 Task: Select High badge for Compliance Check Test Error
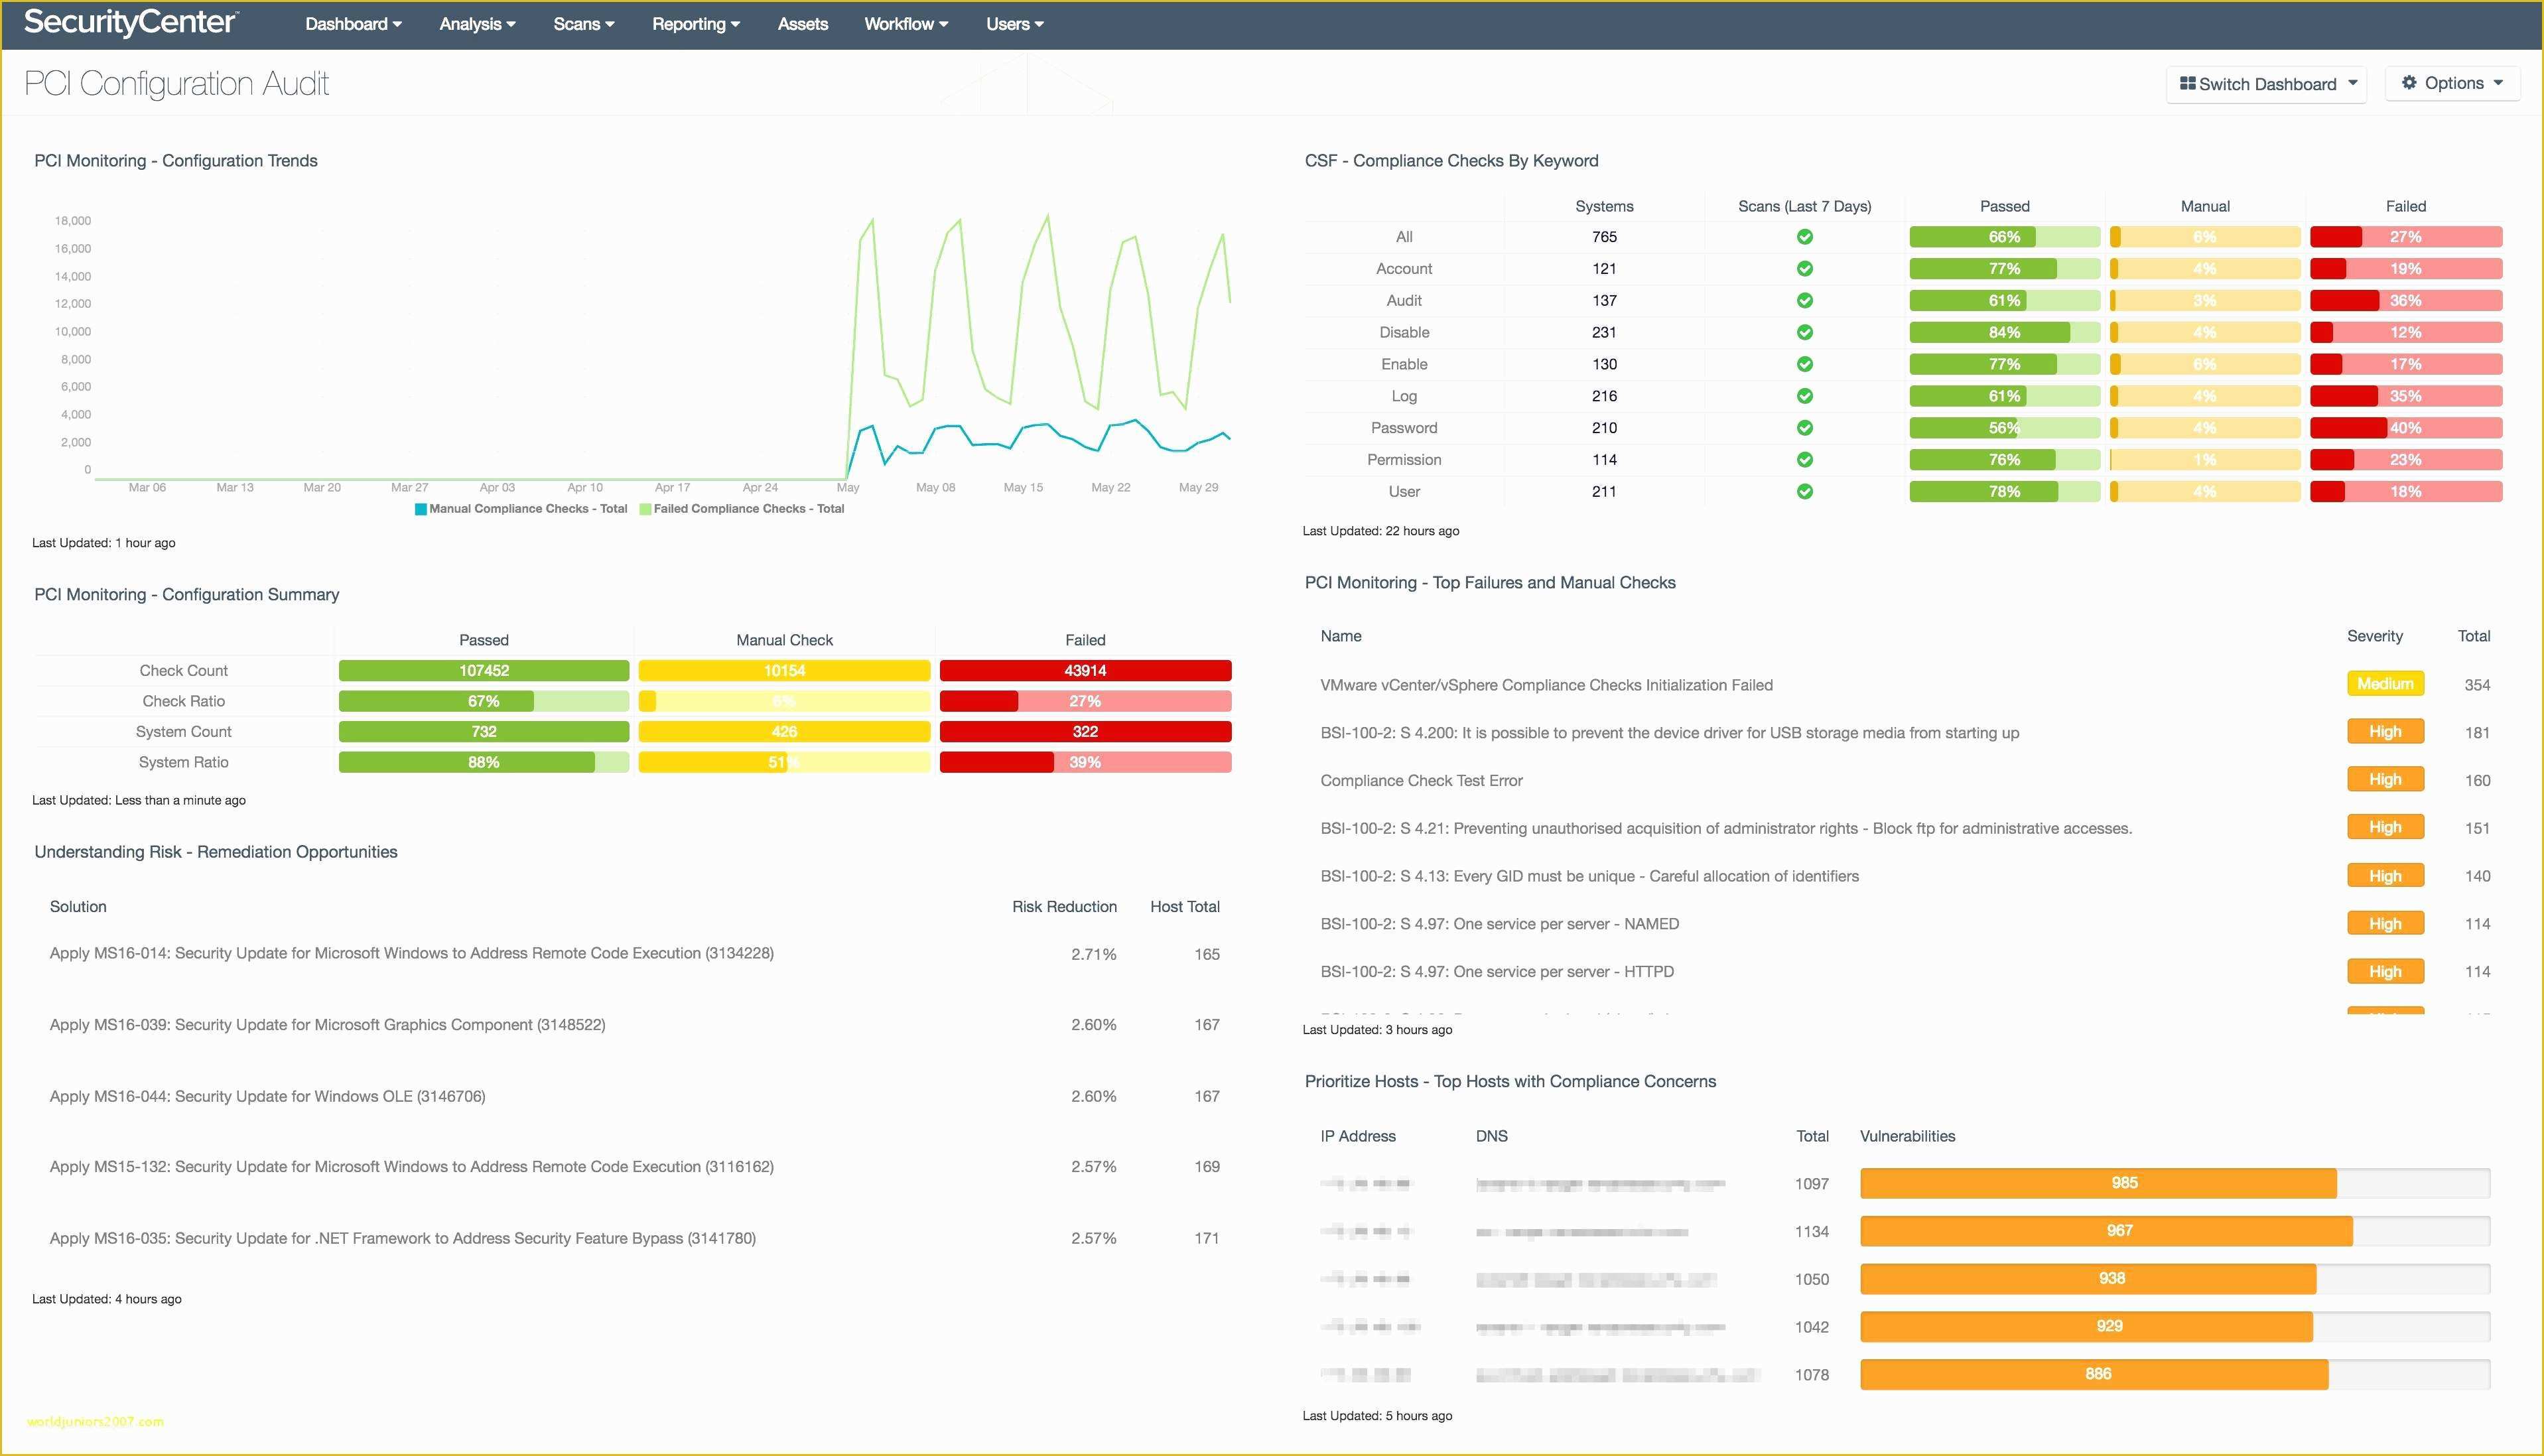[2385, 780]
